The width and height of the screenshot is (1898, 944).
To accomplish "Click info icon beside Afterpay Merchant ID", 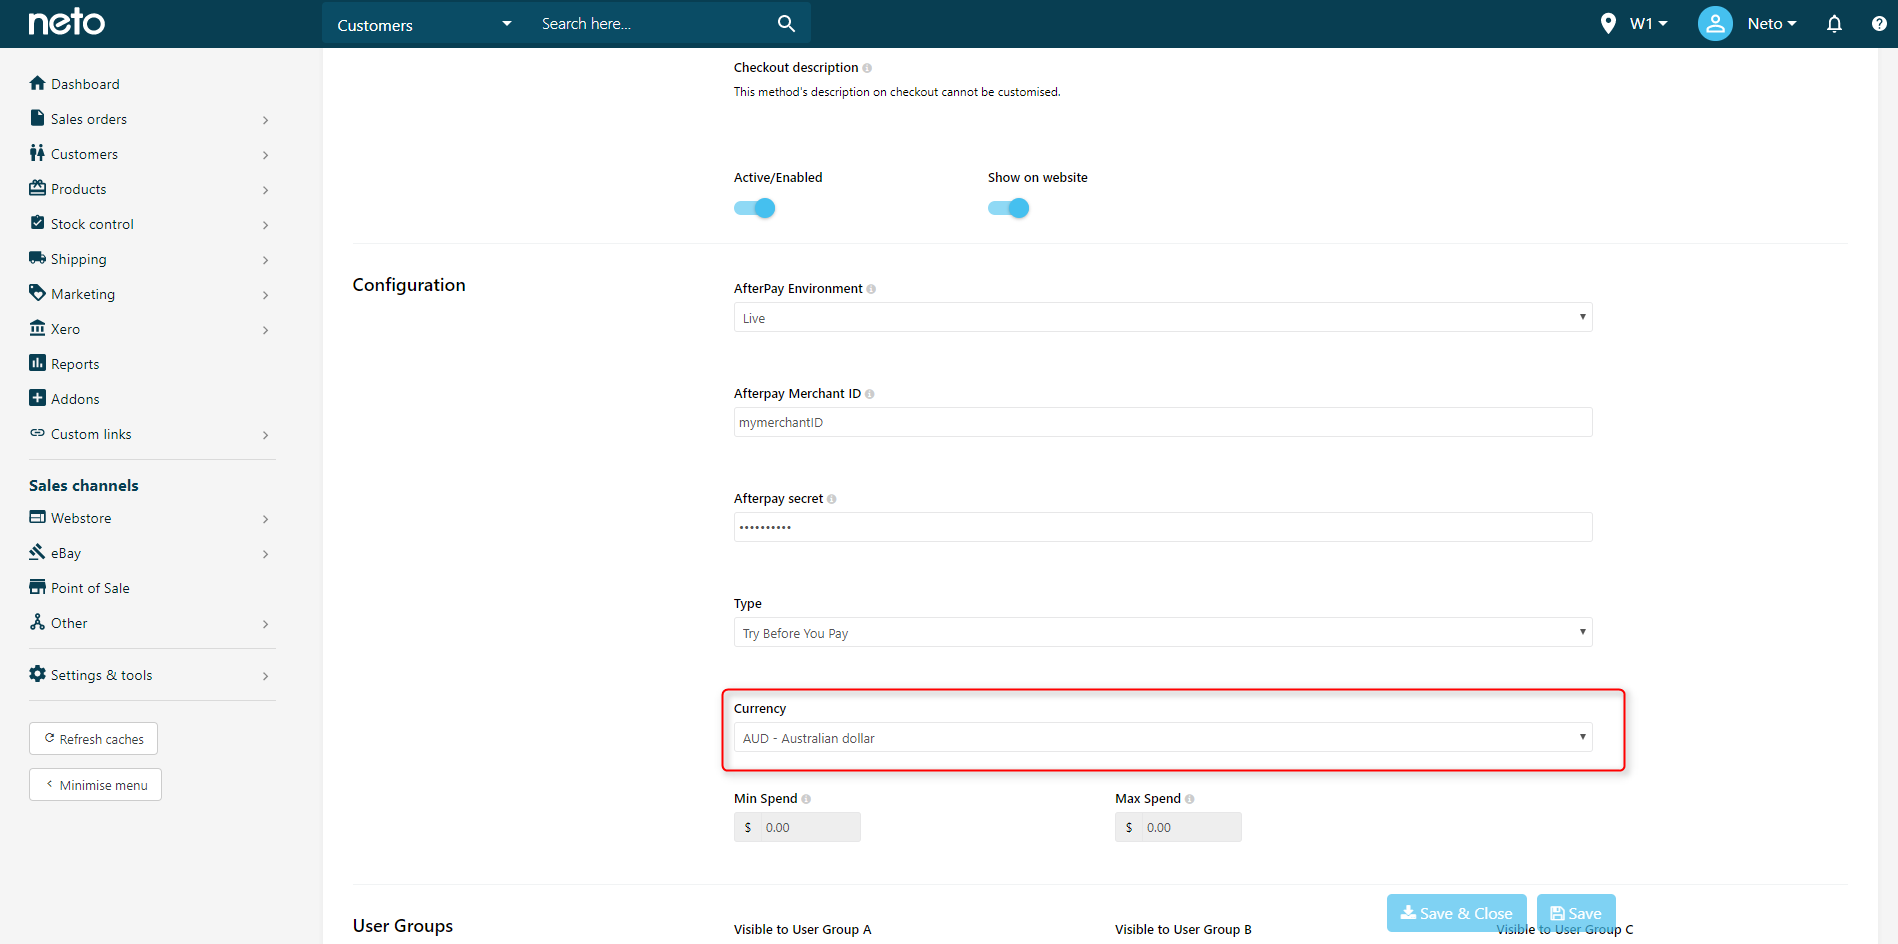I will (869, 394).
